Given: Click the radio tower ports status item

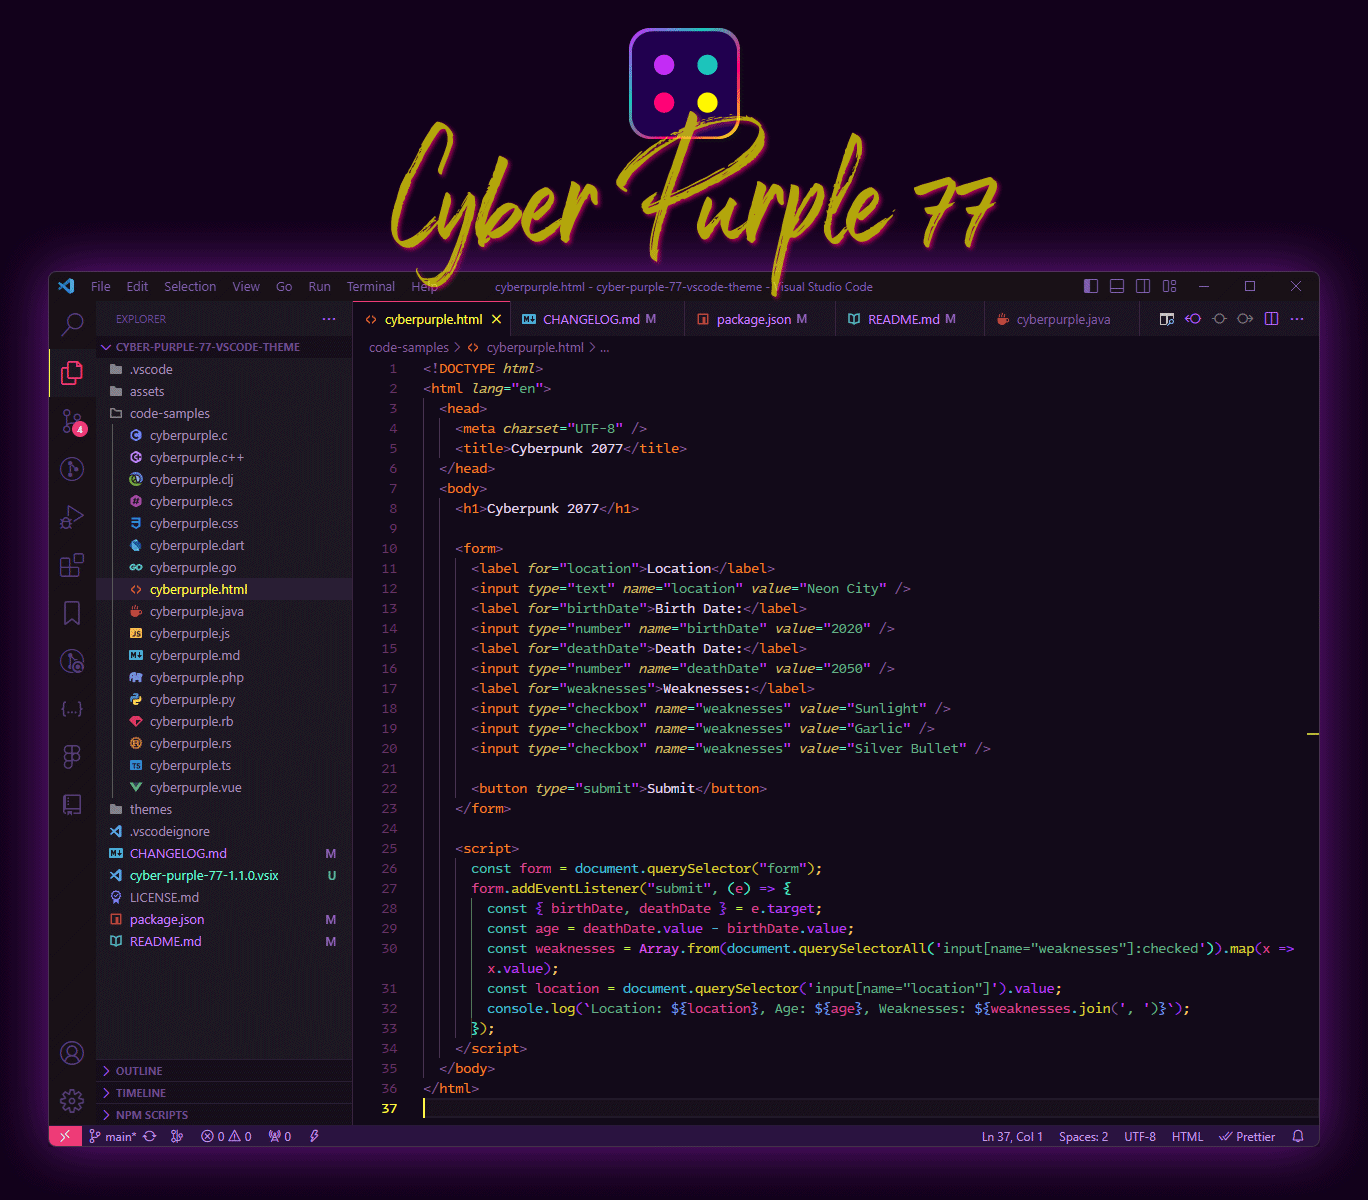Looking at the screenshot, I should point(280,1136).
